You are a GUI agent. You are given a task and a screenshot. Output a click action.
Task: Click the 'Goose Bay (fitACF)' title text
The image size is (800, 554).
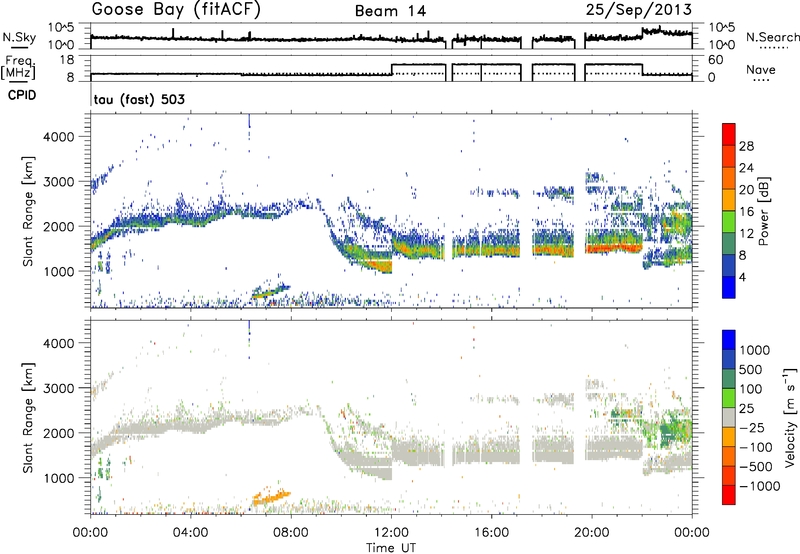point(176,10)
